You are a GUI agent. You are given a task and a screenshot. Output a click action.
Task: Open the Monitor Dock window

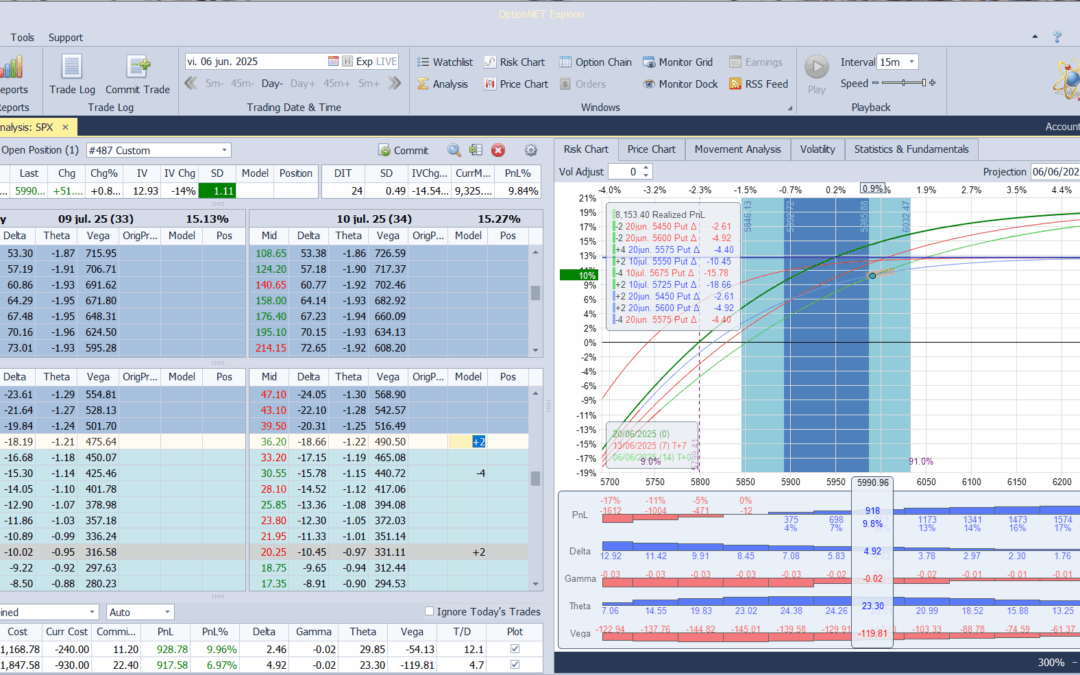[681, 84]
